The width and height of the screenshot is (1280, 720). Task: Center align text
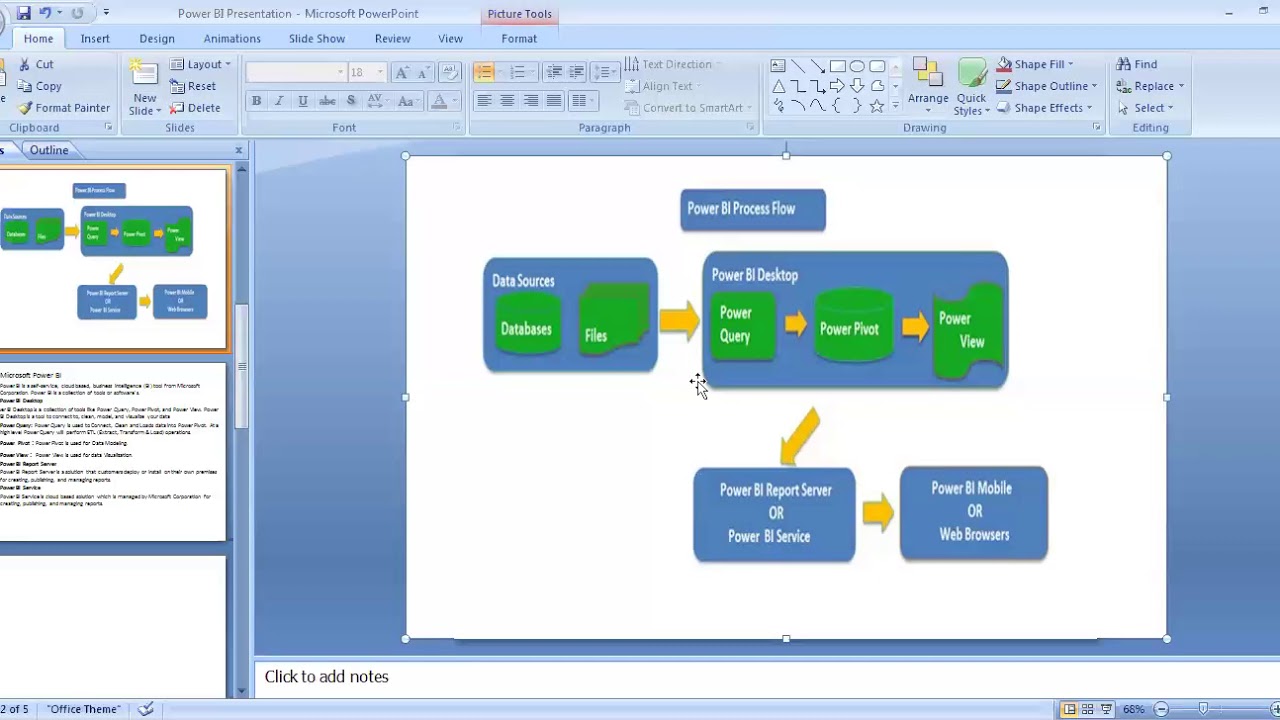tap(507, 101)
